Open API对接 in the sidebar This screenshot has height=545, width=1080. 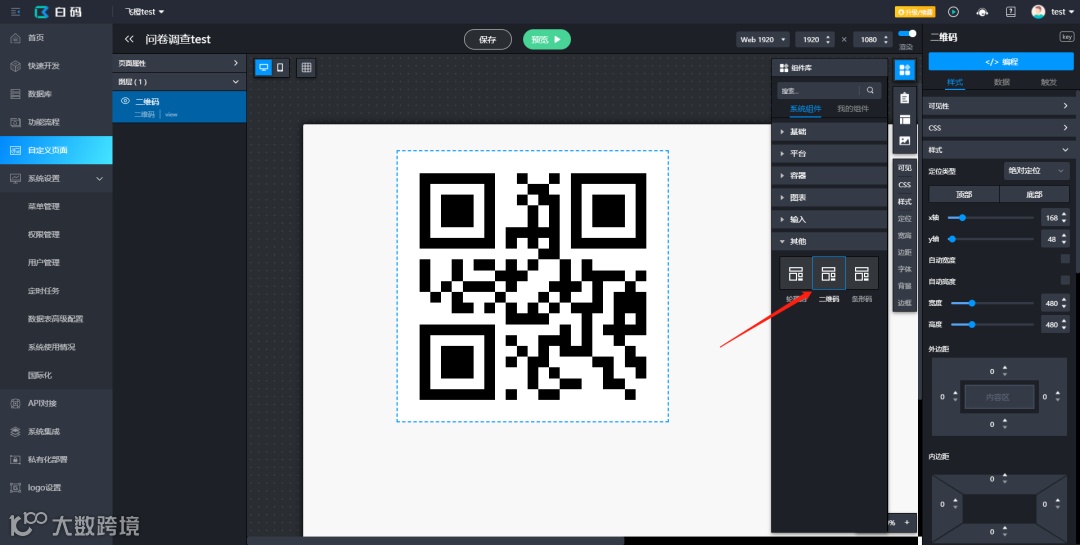point(56,403)
